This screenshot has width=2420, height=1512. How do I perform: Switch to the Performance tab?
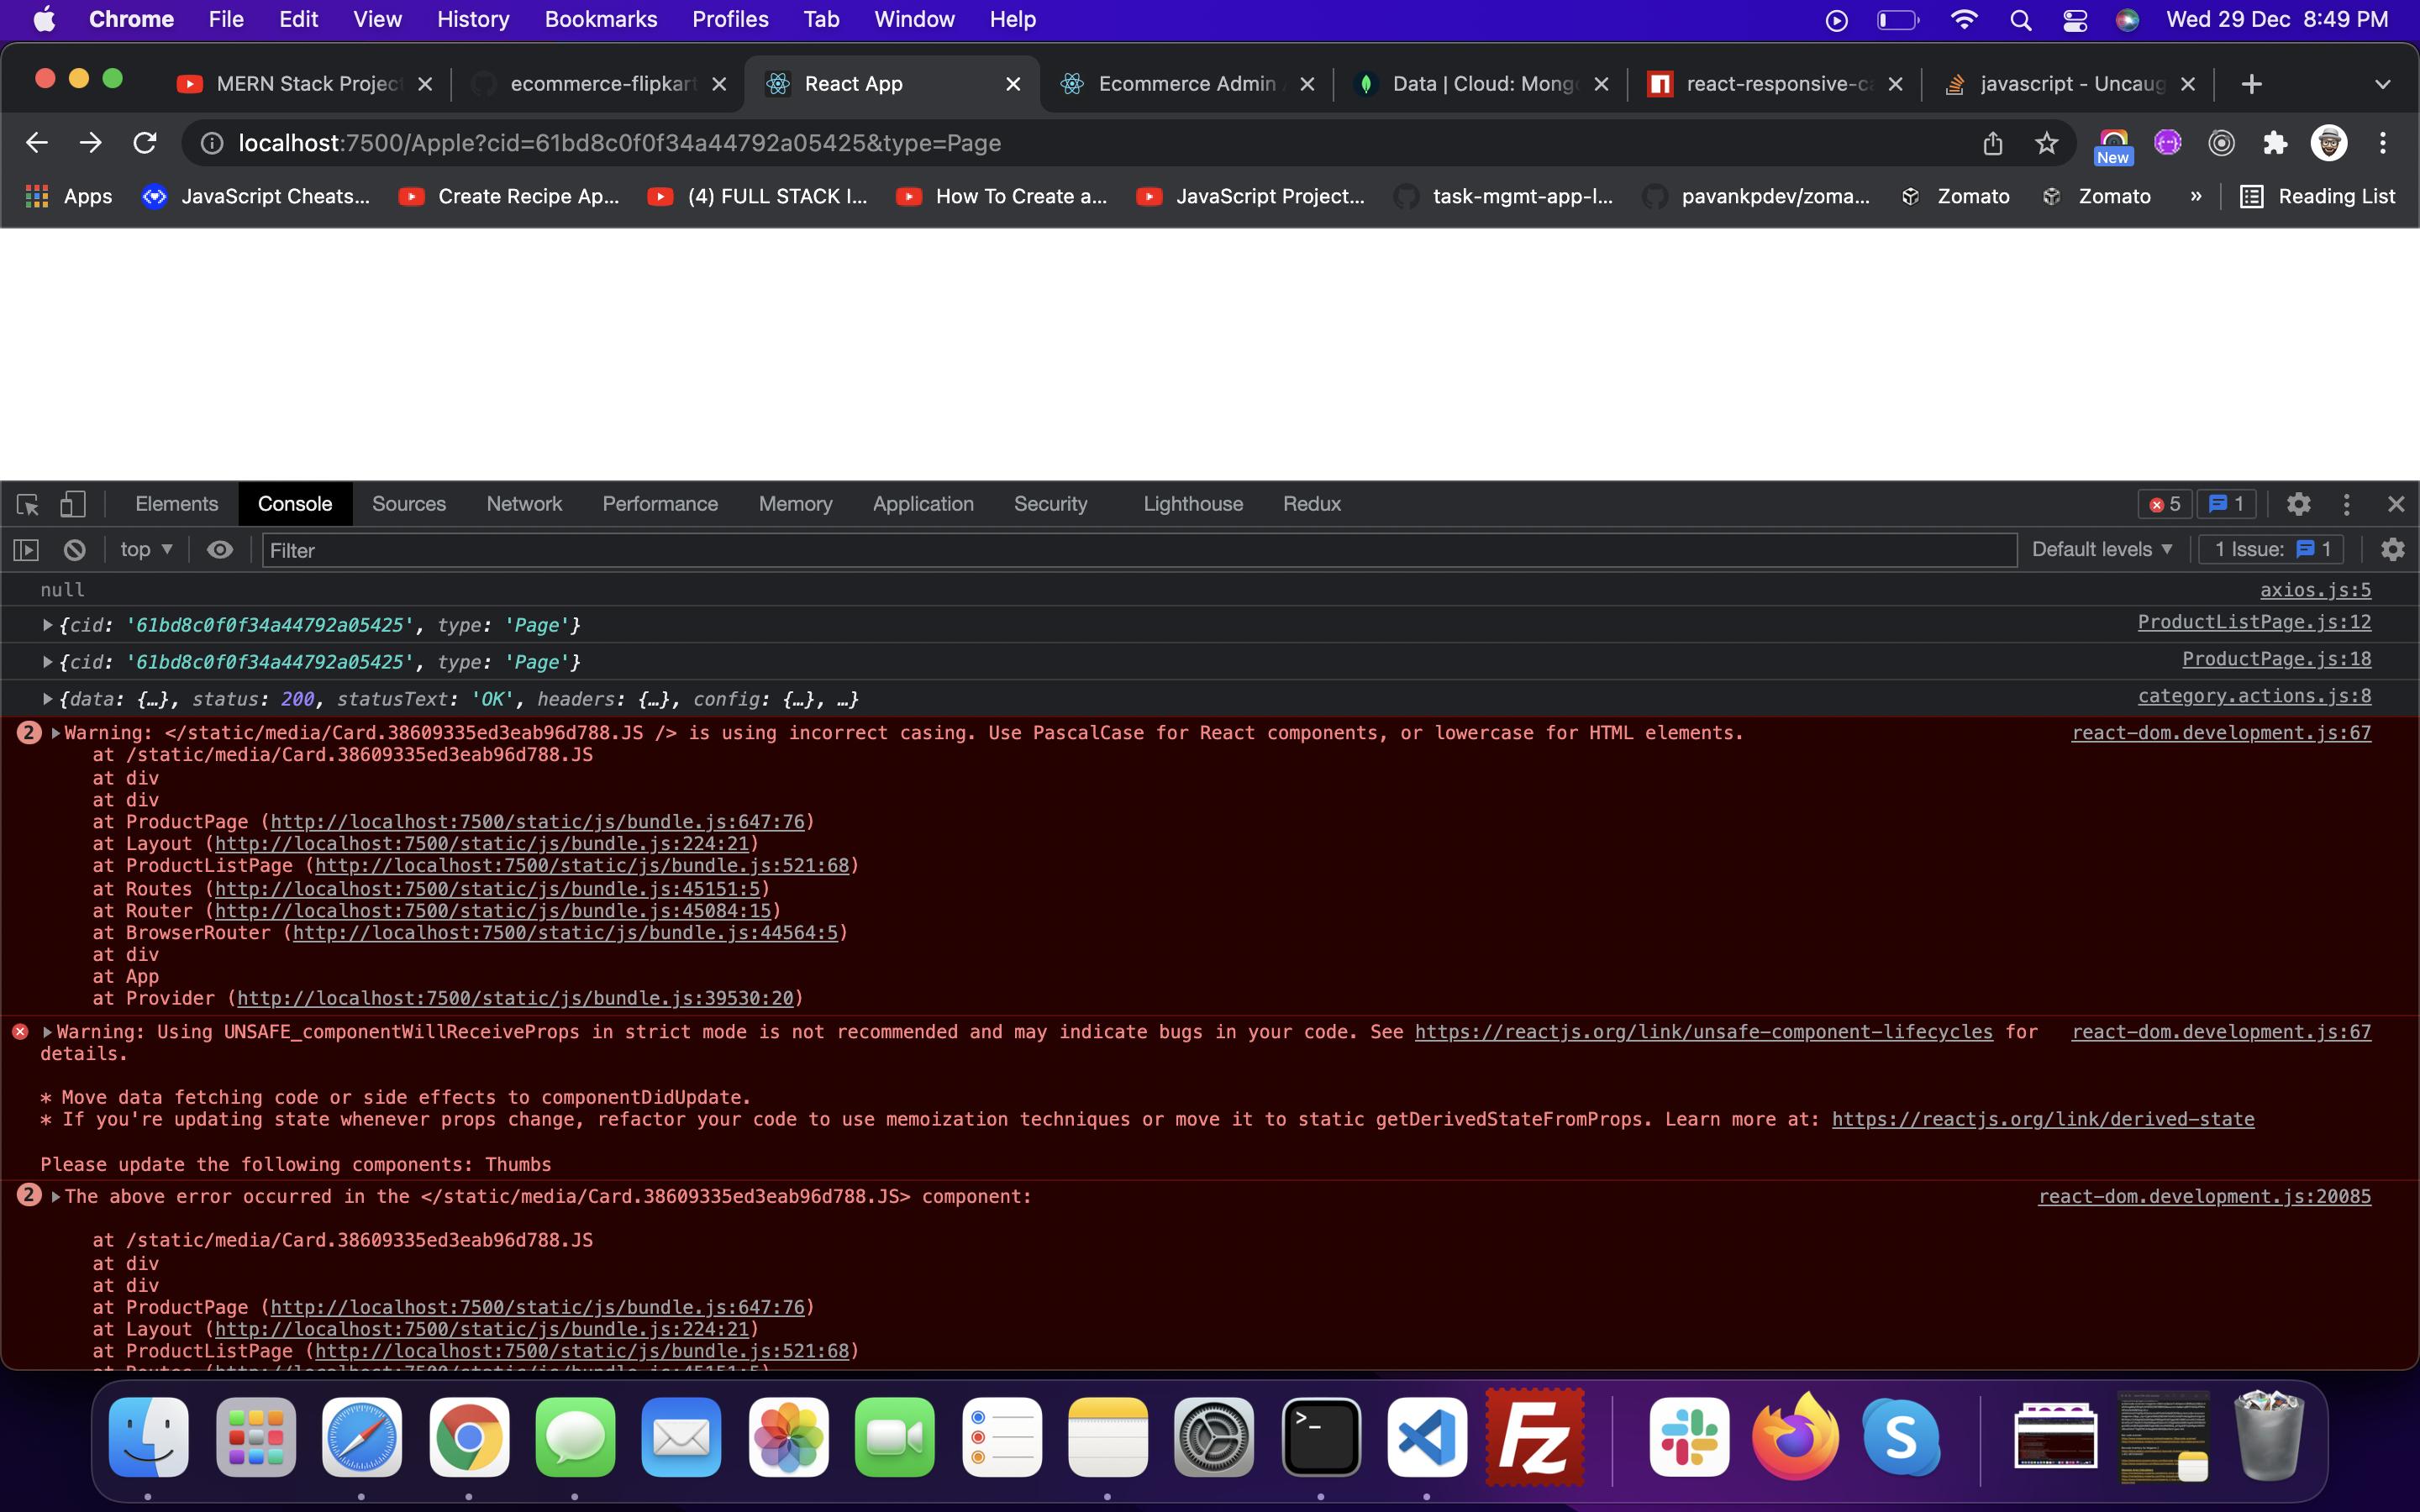(x=660, y=504)
